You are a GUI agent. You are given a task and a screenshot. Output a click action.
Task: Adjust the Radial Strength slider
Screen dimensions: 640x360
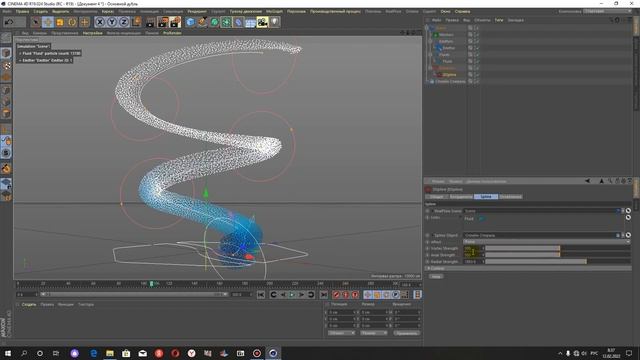(x=557, y=261)
